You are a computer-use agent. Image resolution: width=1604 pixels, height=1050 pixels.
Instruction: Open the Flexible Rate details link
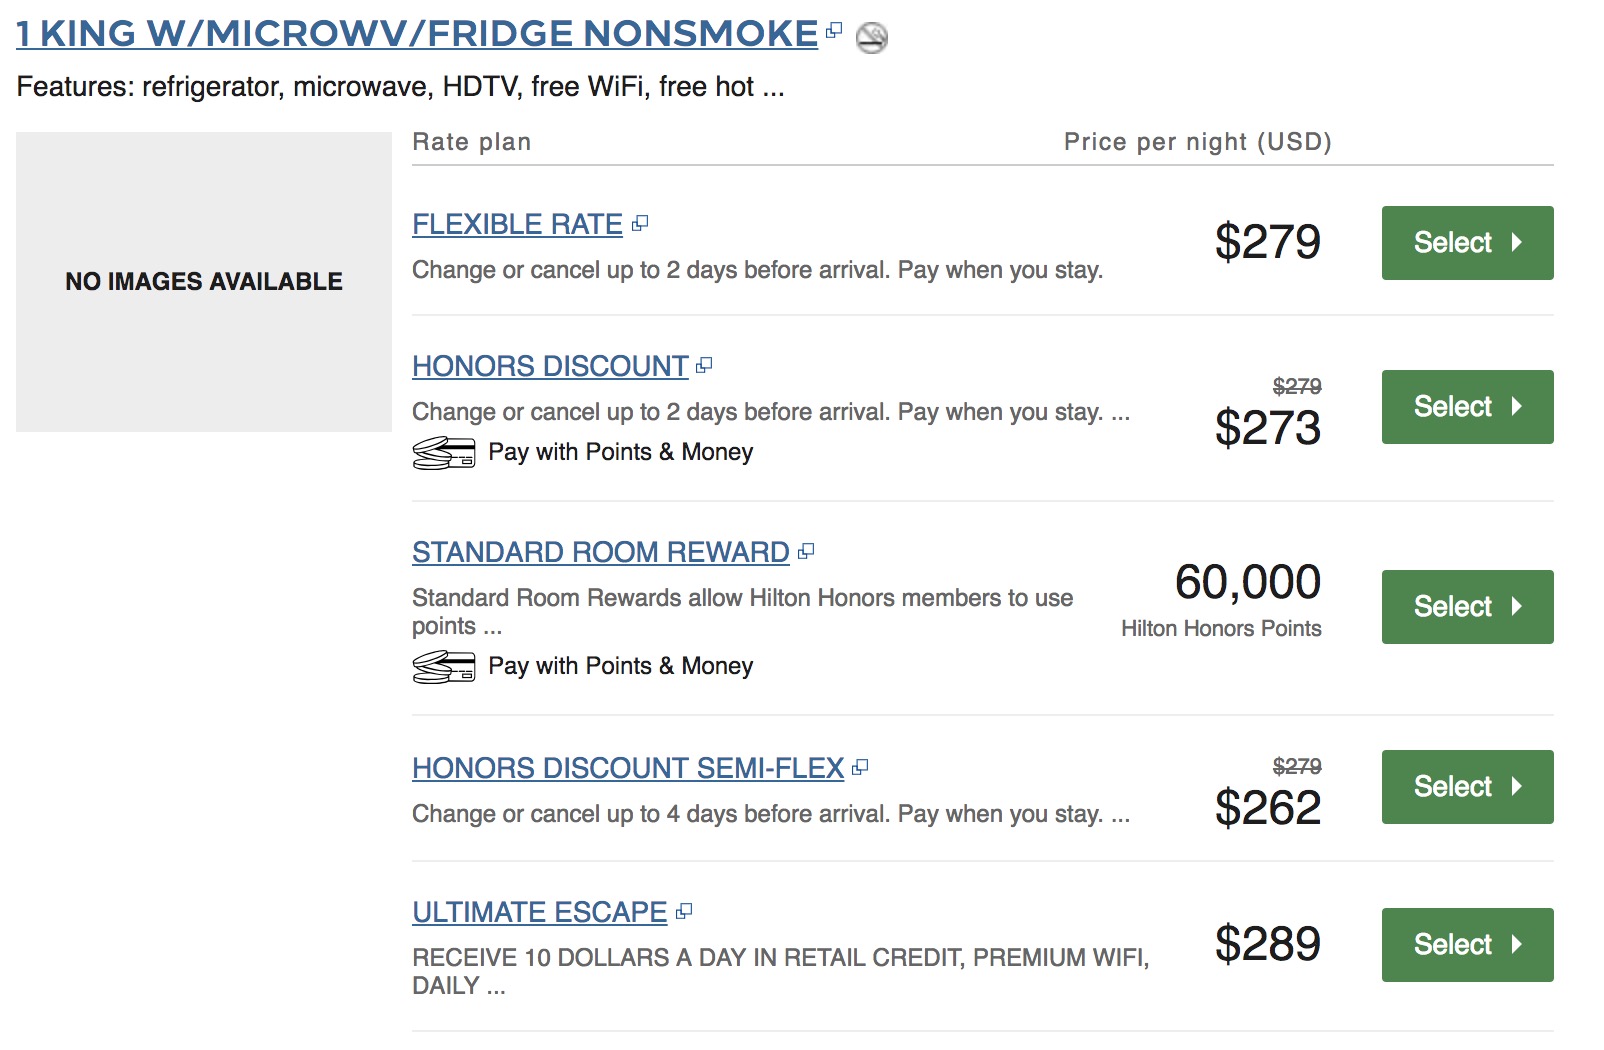click(517, 224)
